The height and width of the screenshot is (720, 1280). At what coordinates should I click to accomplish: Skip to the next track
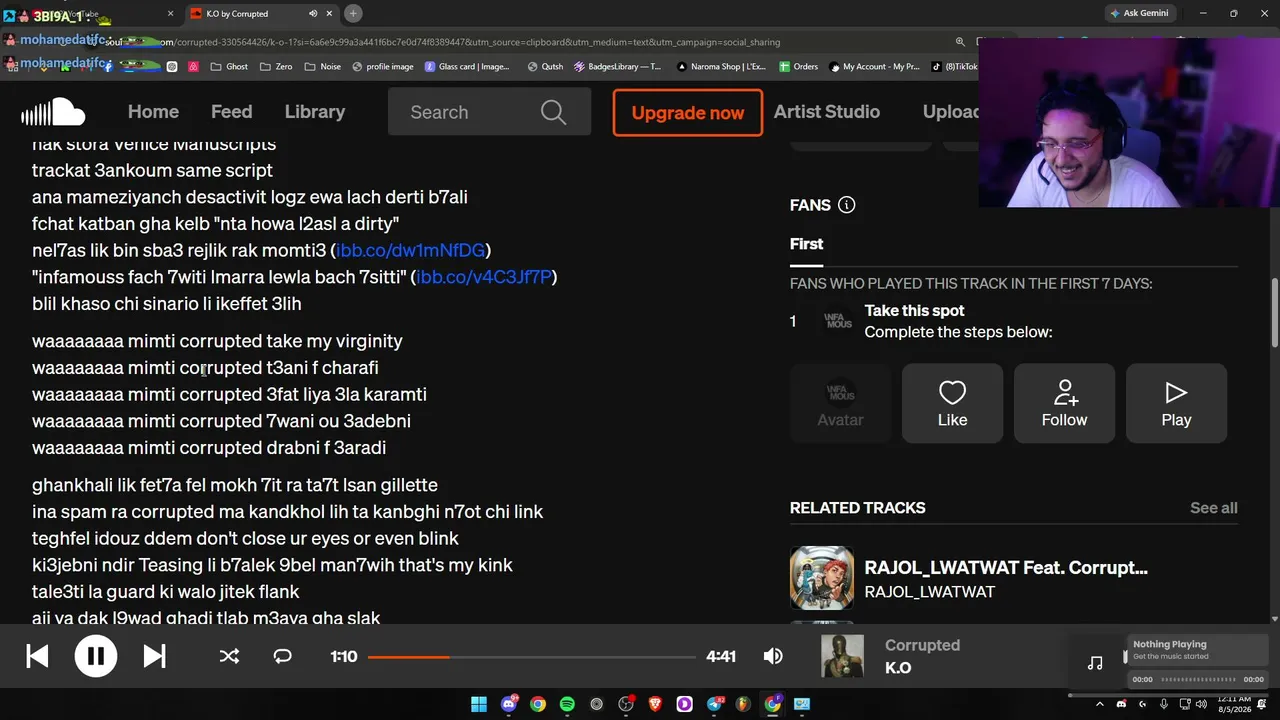[x=154, y=656]
